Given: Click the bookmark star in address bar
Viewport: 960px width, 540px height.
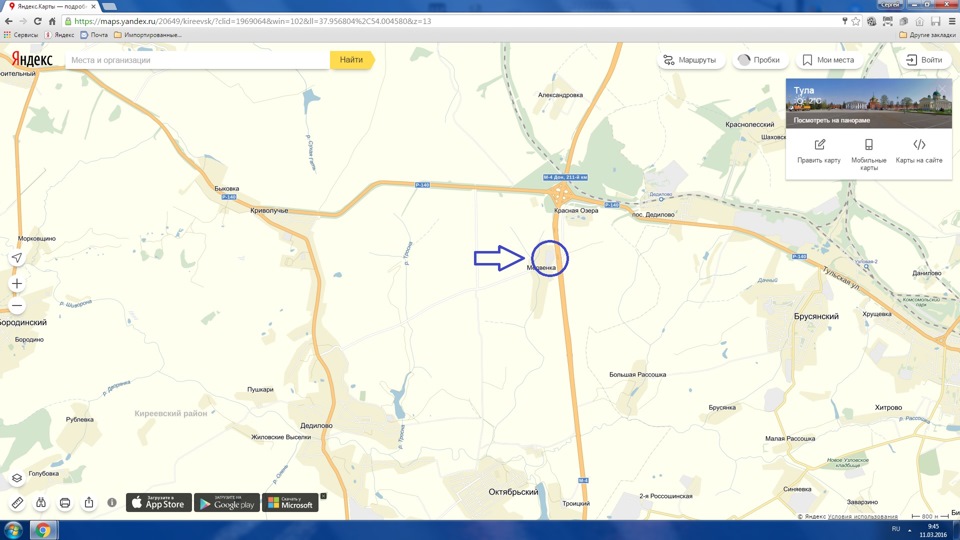Looking at the screenshot, I should [x=855, y=21].
